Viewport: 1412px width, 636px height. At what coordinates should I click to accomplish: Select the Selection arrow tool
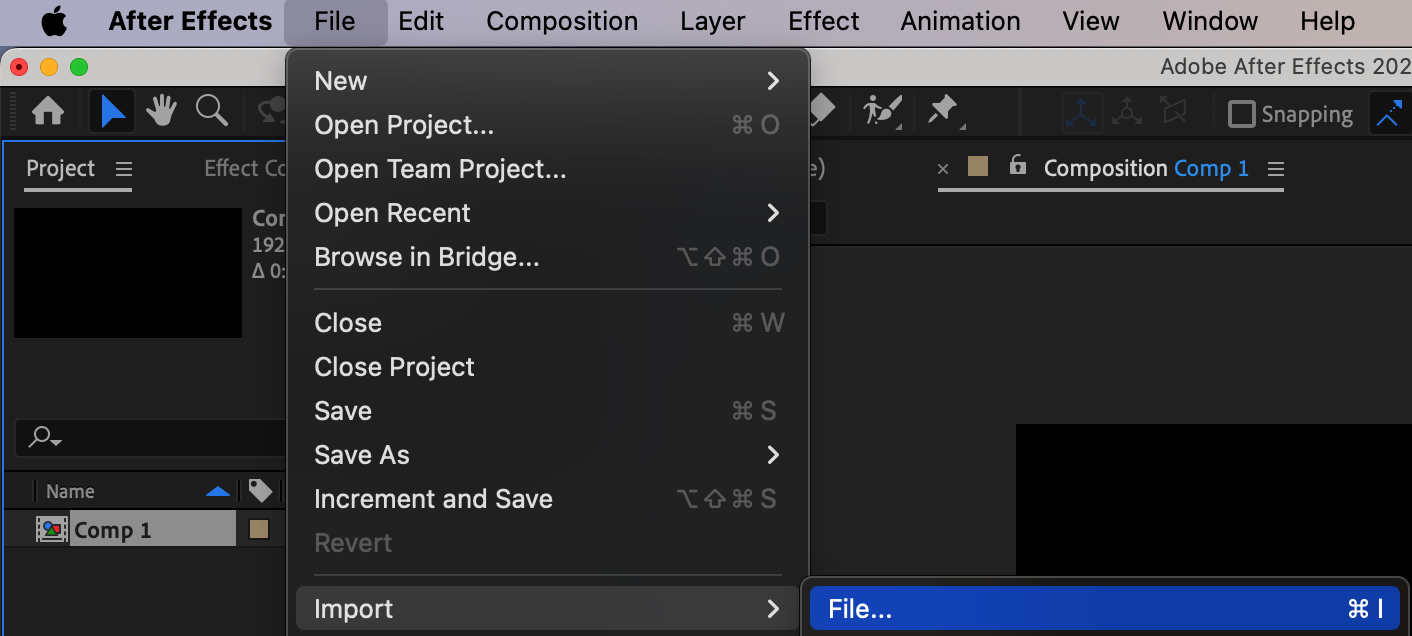113,111
